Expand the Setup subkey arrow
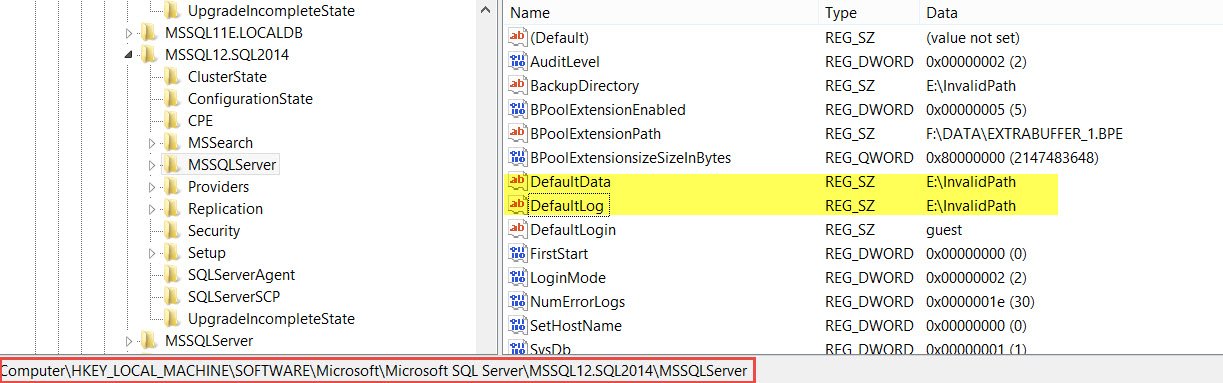 coord(152,253)
